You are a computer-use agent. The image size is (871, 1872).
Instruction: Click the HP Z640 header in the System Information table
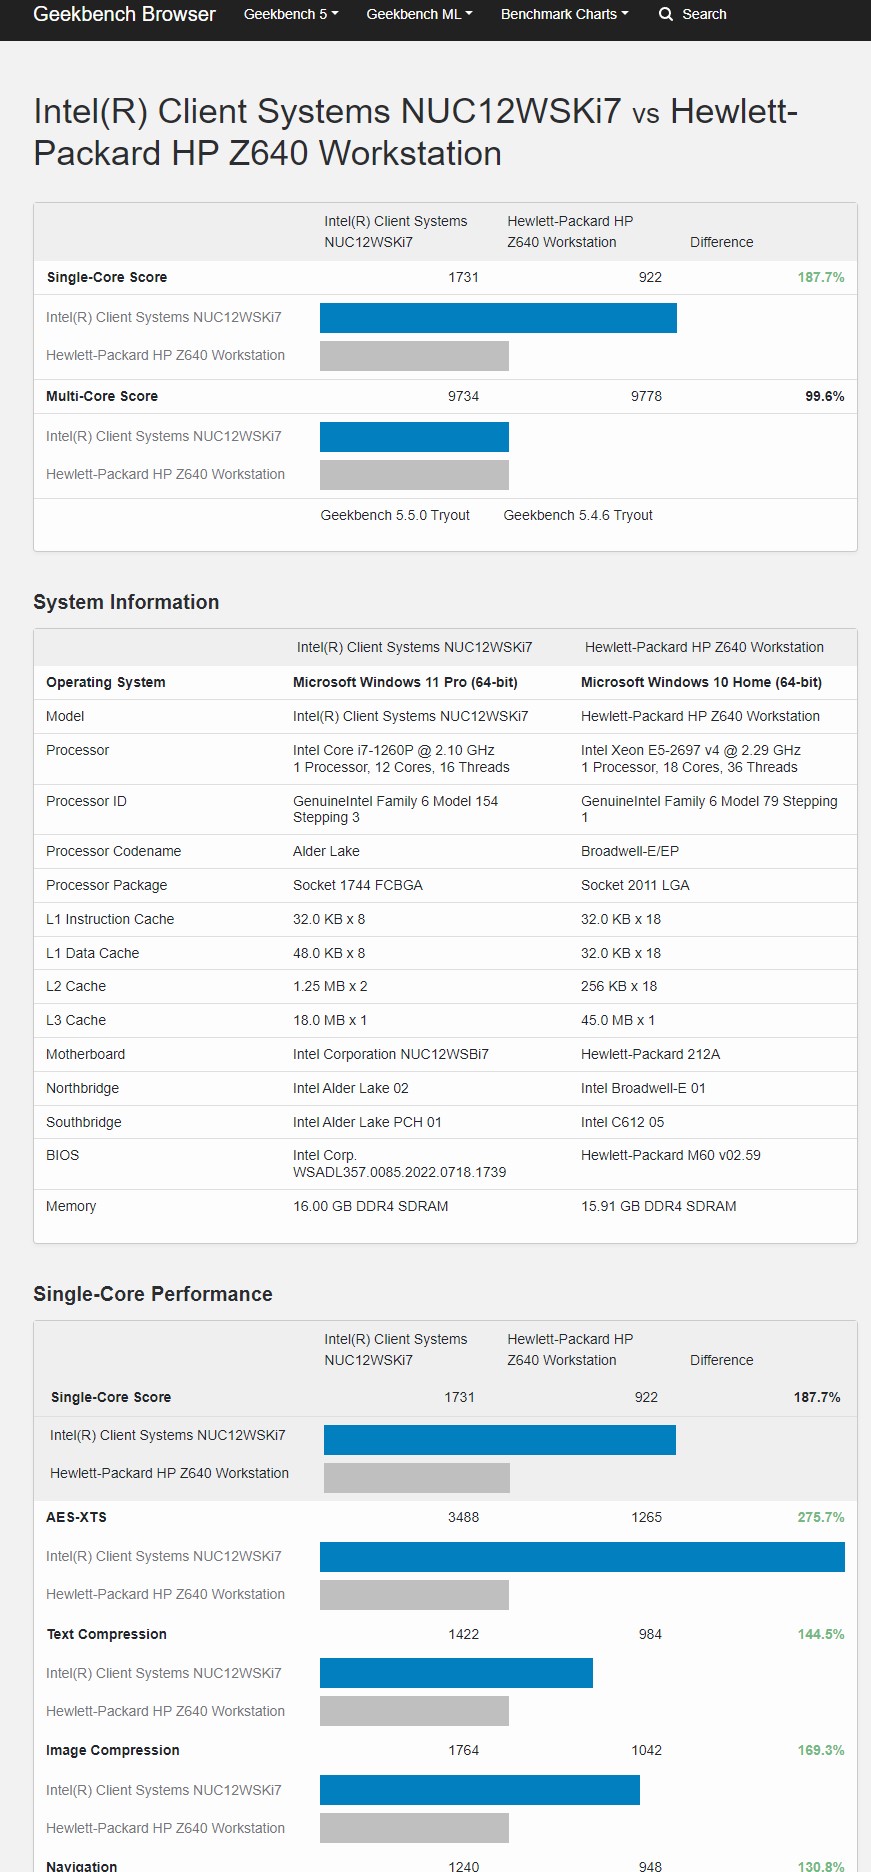click(704, 647)
